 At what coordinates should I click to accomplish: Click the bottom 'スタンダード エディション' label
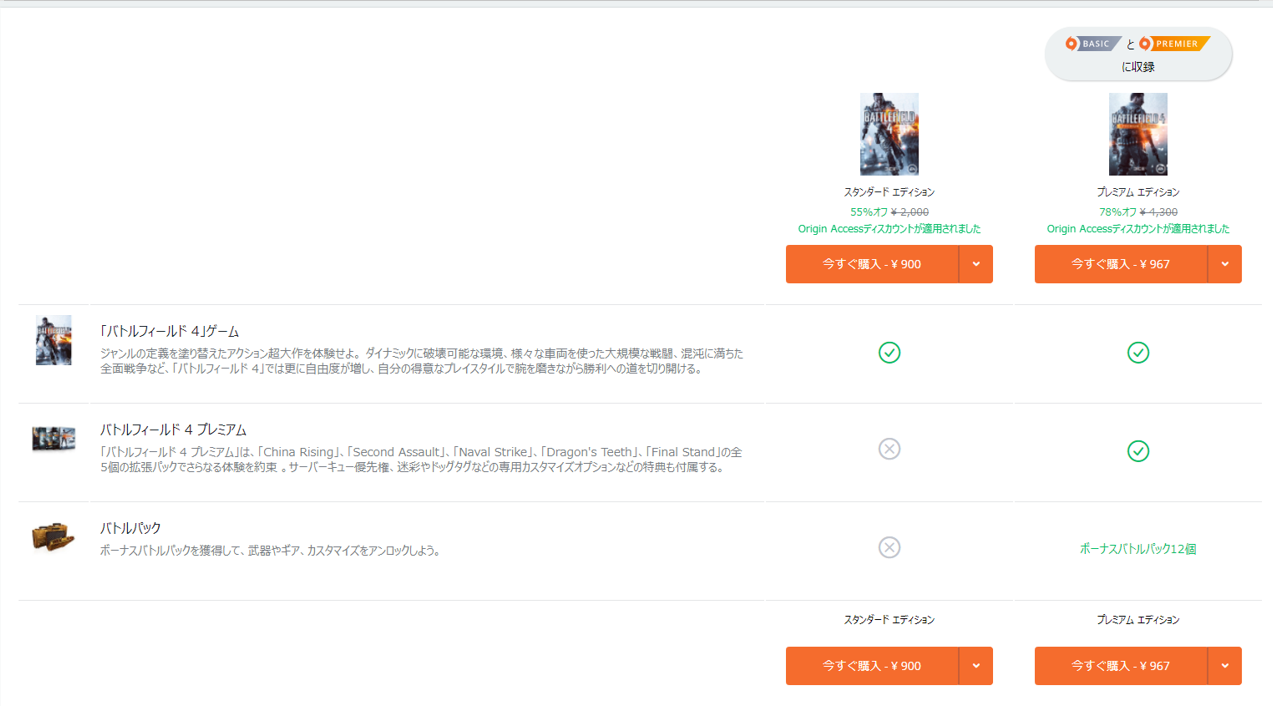click(889, 620)
